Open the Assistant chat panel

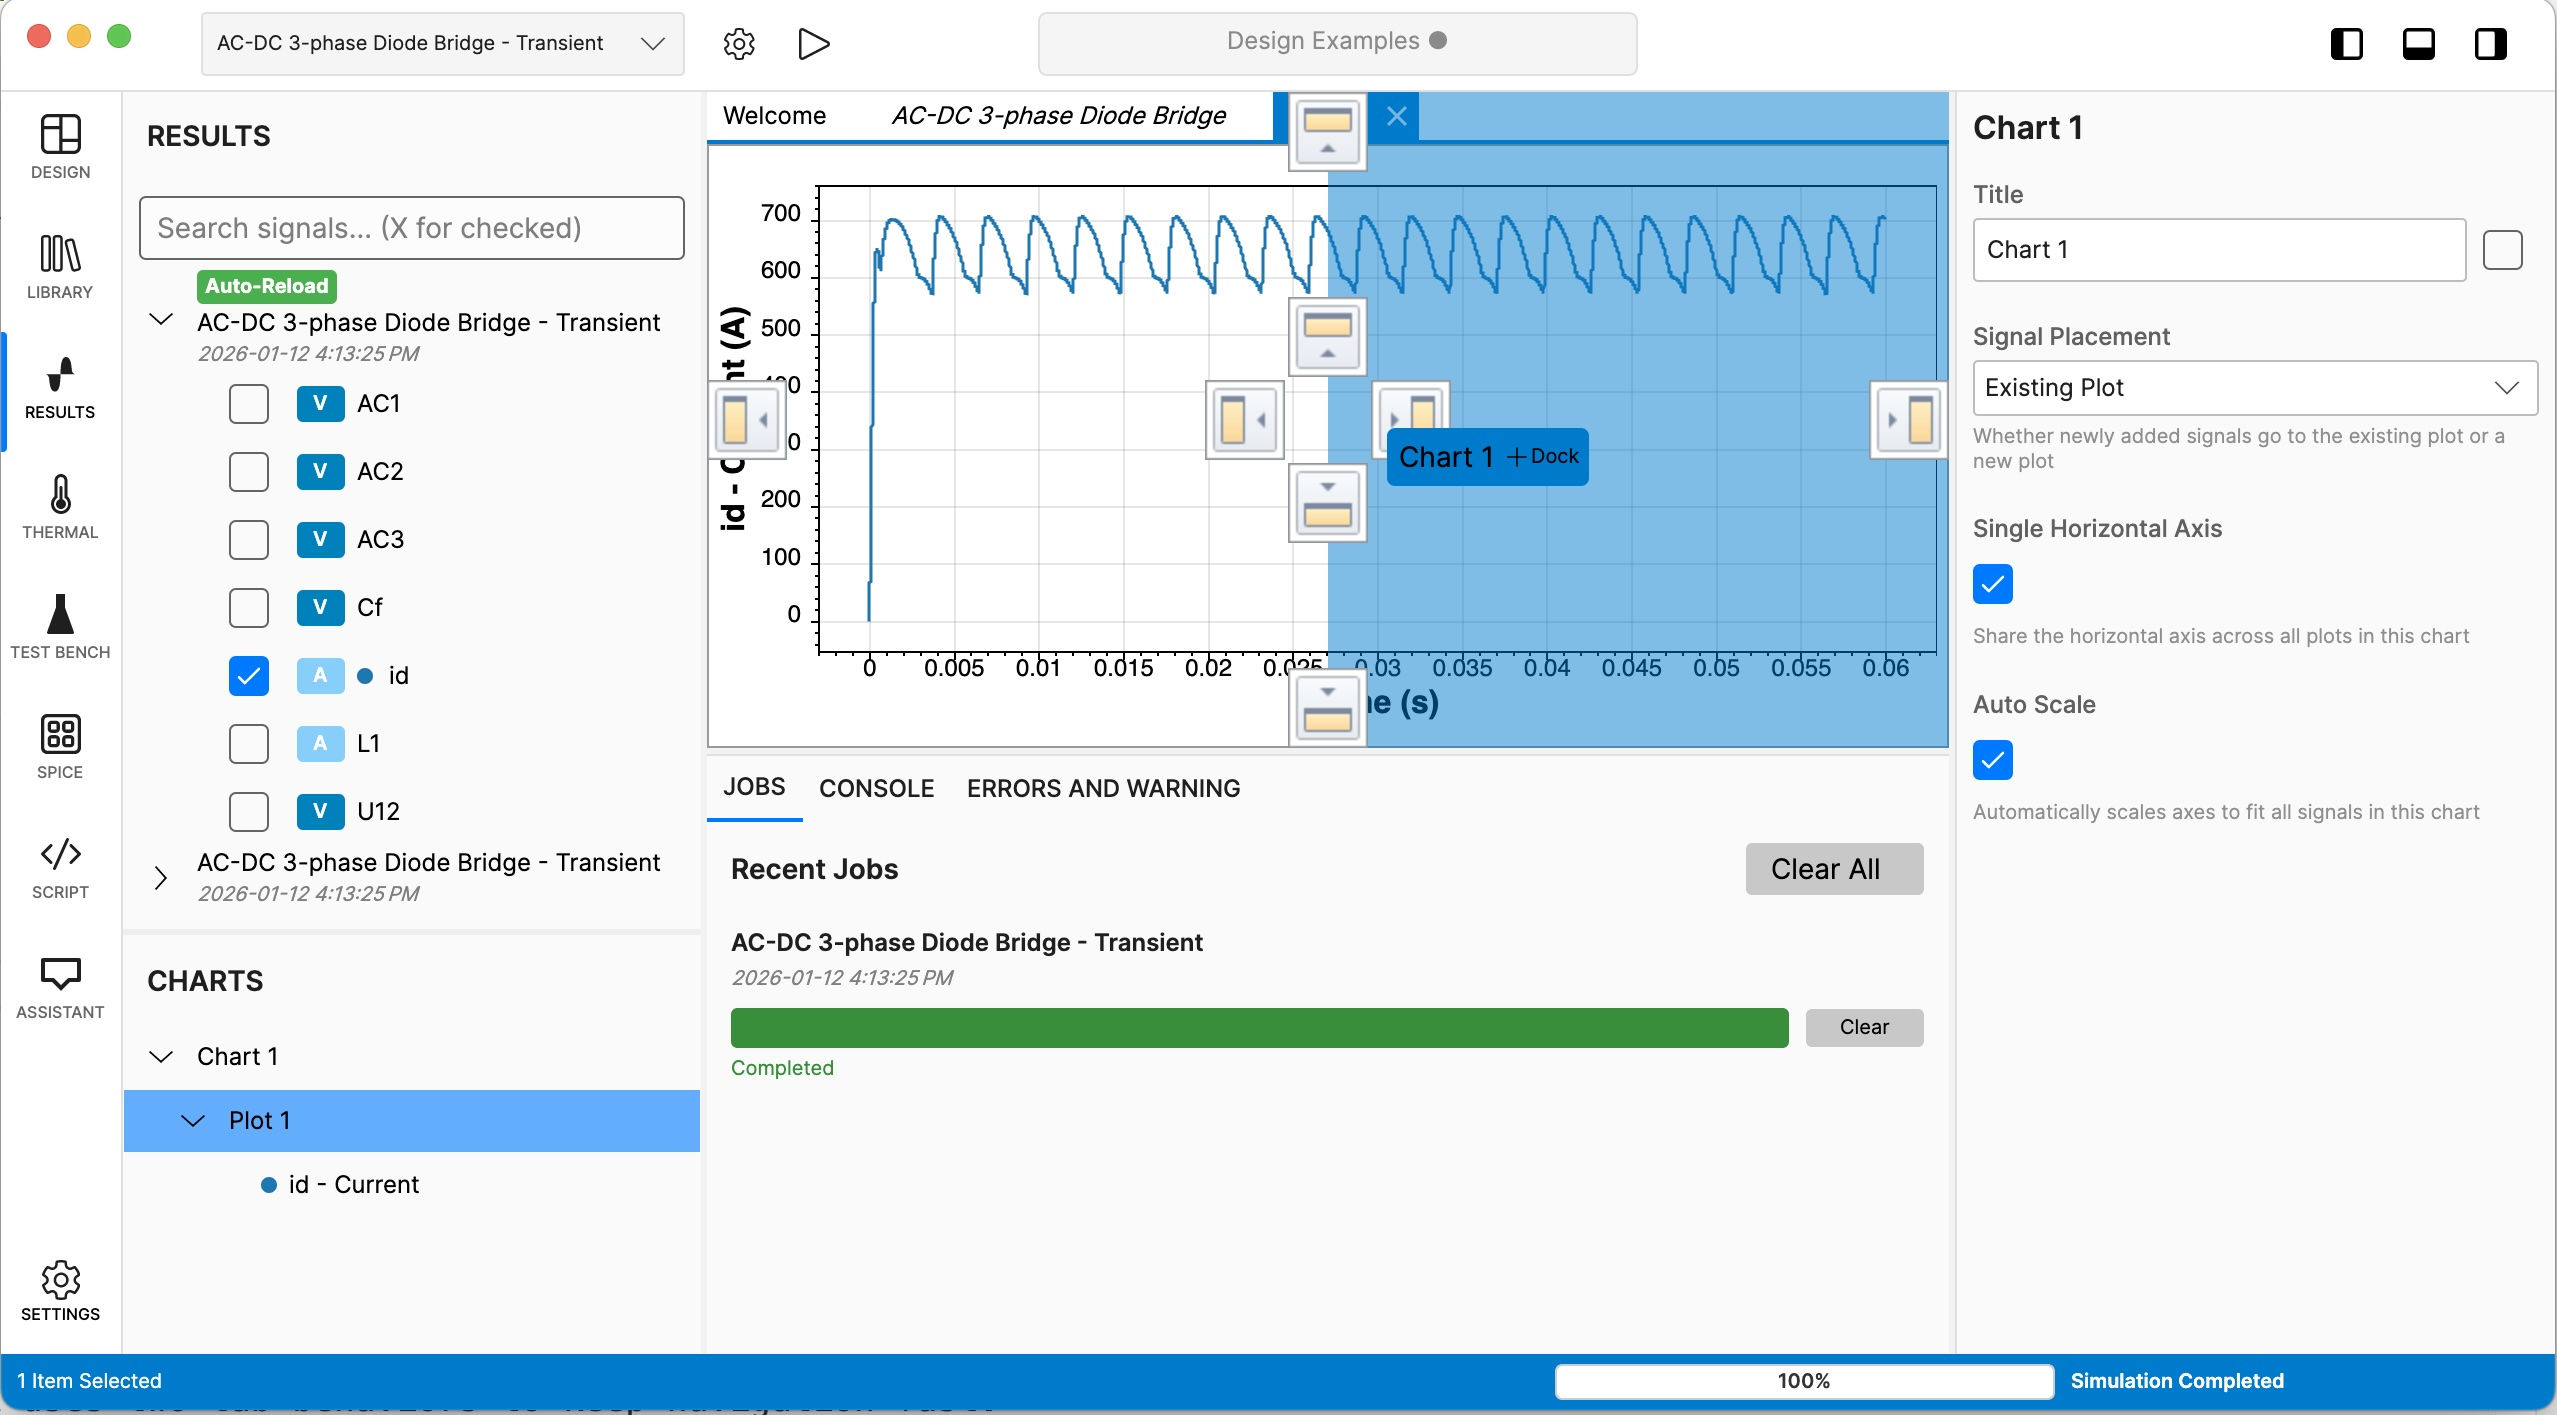coord(60,986)
